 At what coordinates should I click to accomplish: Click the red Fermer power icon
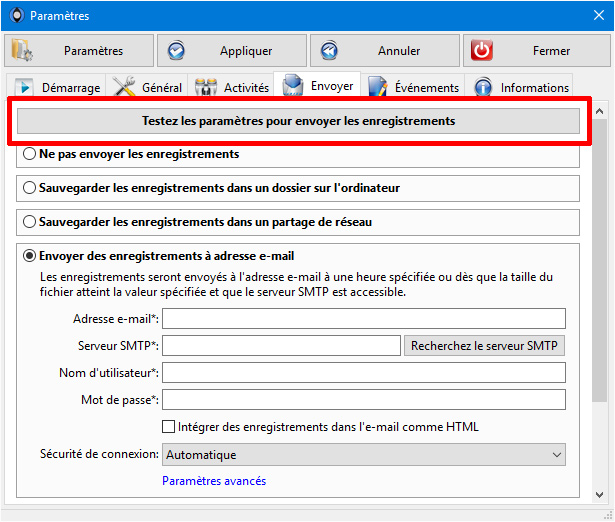pyautogui.click(x=482, y=50)
